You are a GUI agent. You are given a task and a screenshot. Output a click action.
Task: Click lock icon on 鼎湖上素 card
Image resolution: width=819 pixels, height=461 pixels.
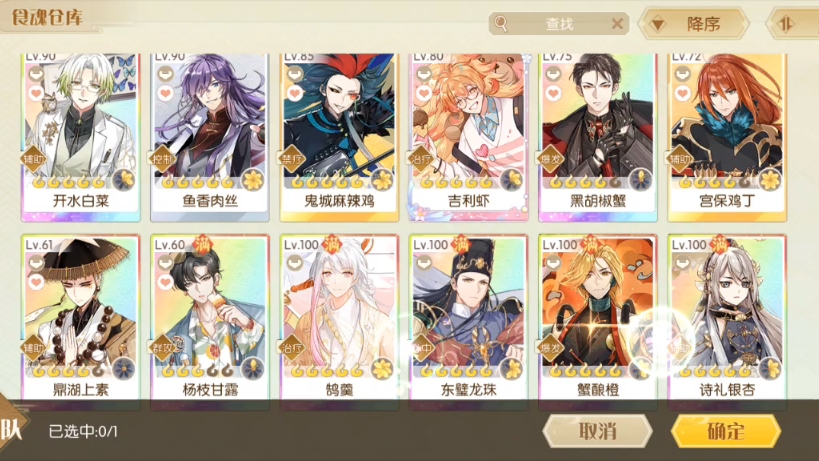[36, 263]
